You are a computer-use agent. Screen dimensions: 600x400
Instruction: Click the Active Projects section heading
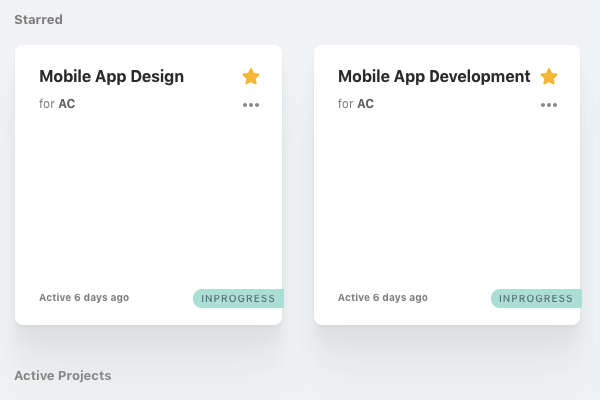click(x=63, y=376)
